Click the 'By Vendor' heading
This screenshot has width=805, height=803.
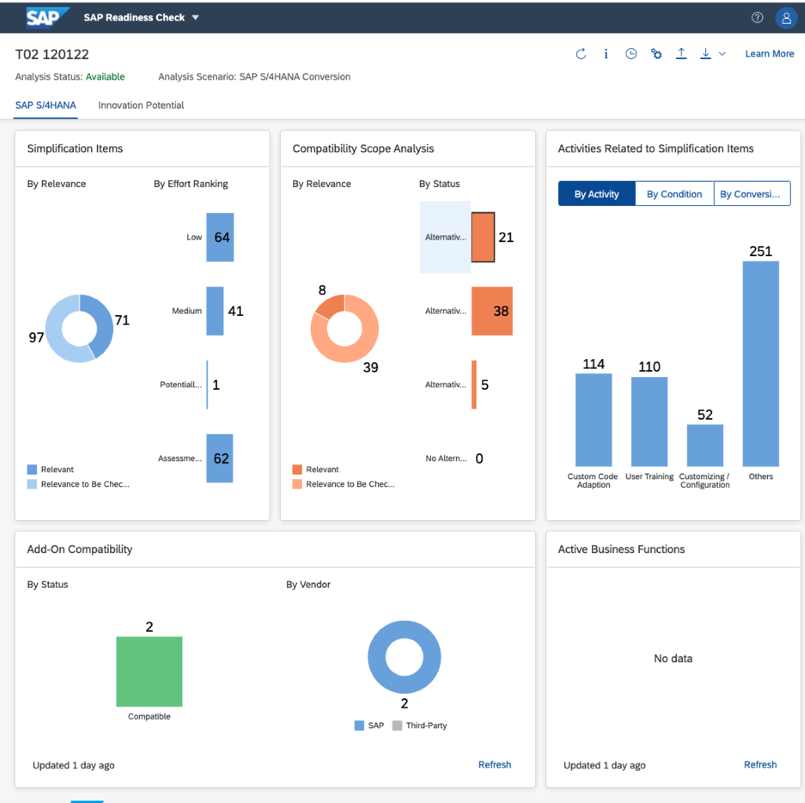point(308,584)
